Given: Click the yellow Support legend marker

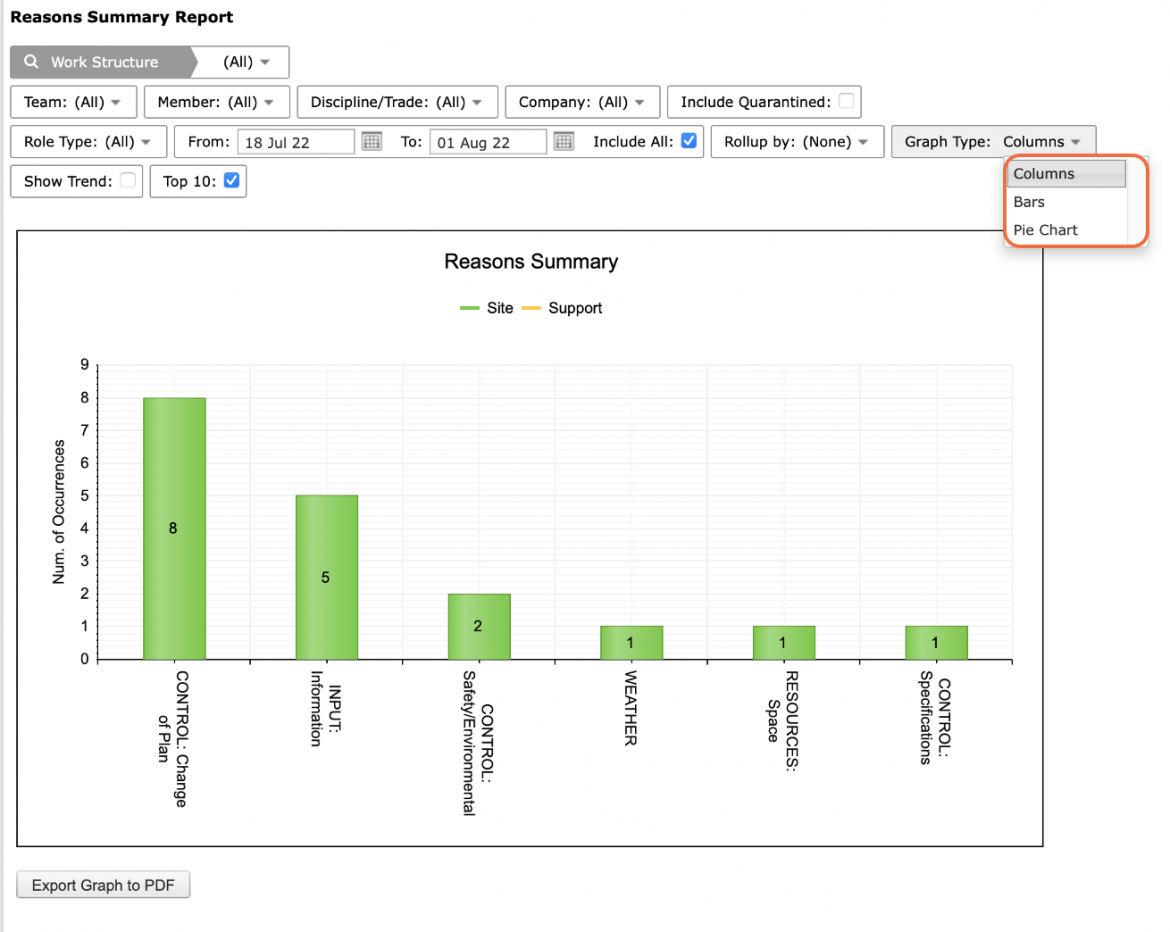Looking at the screenshot, I should (x=531, y=308).
